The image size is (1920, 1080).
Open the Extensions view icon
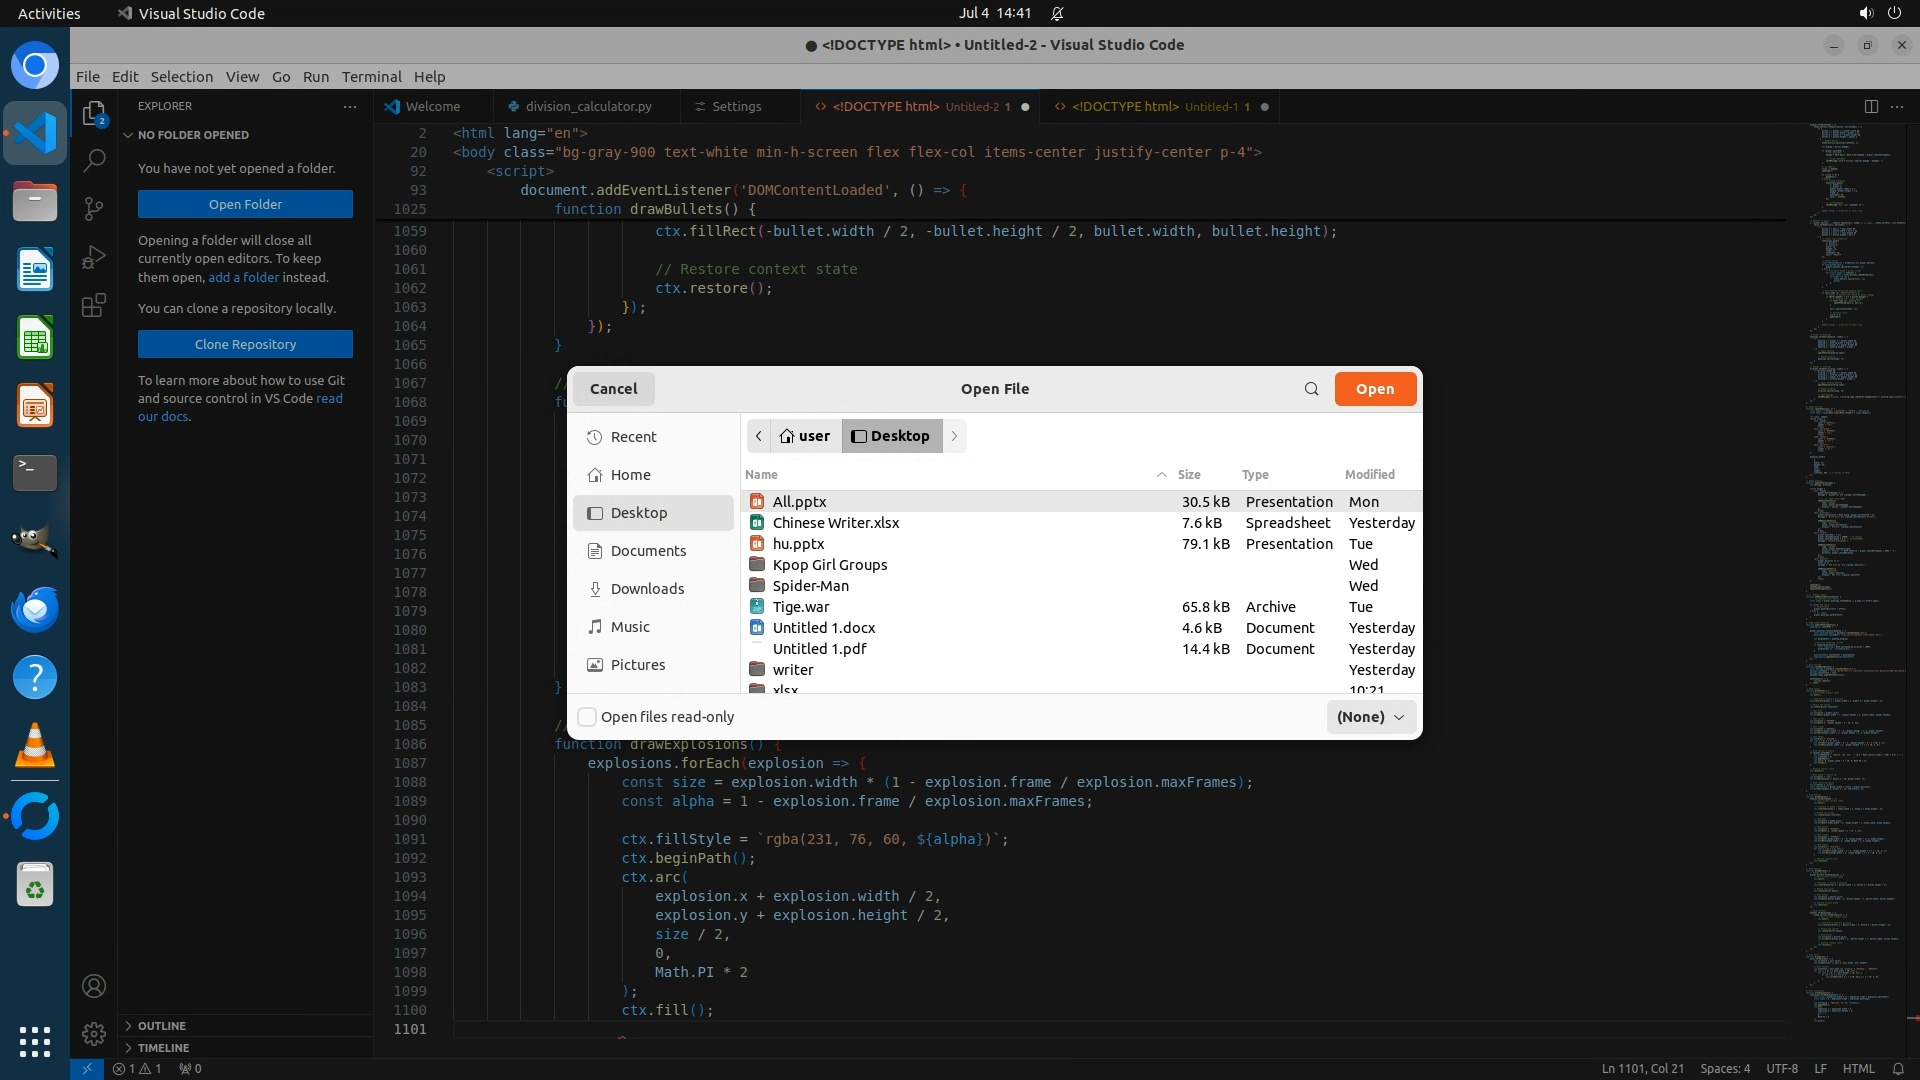[94, 305]
